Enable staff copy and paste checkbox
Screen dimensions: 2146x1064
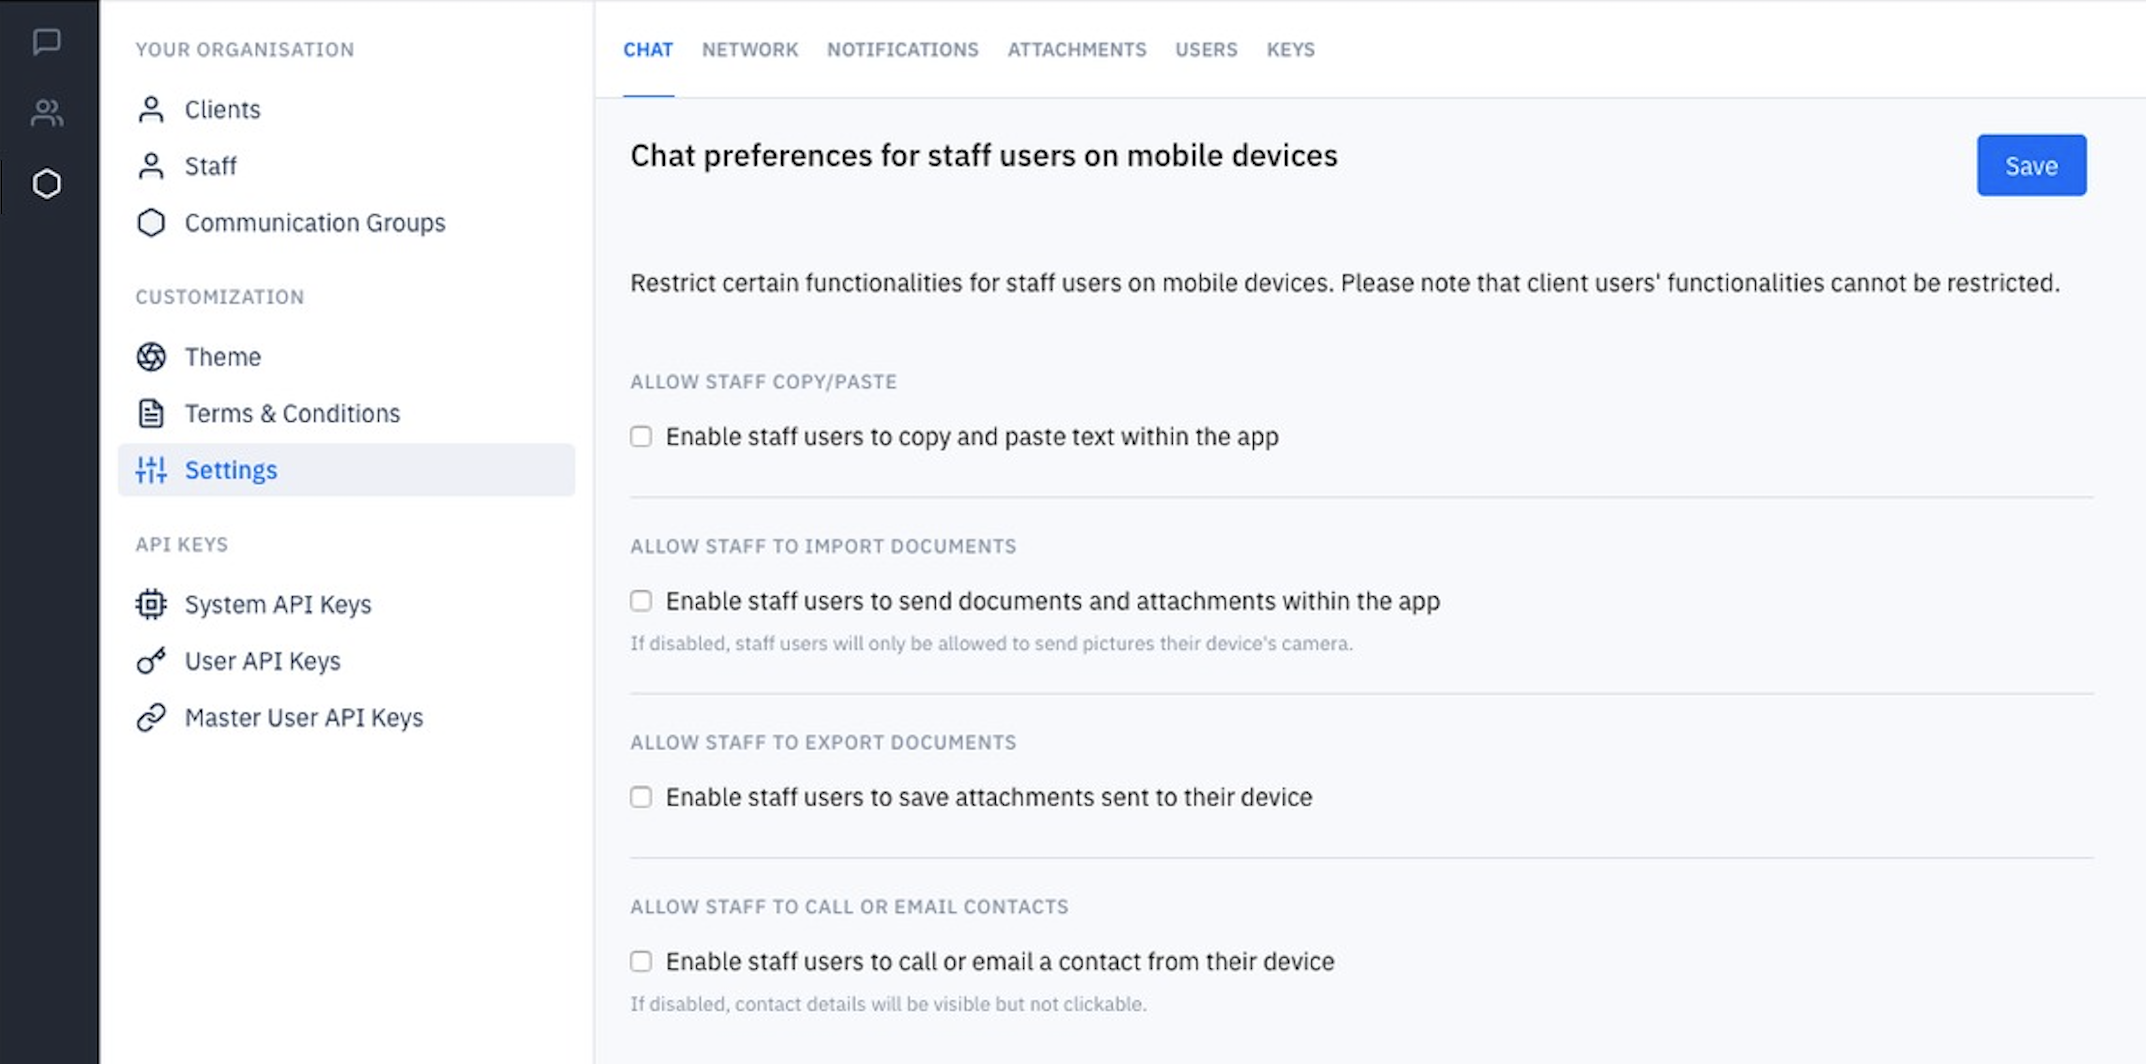point(641,437)
